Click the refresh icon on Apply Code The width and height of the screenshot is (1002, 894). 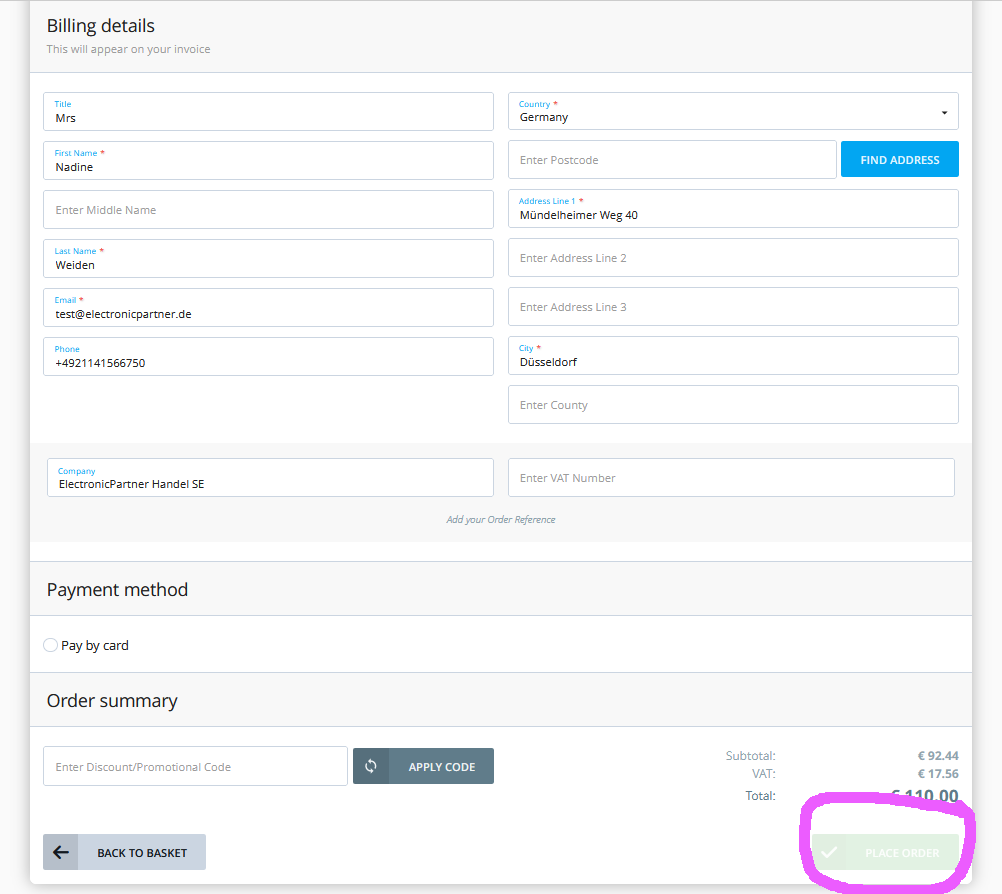point(371,766)
